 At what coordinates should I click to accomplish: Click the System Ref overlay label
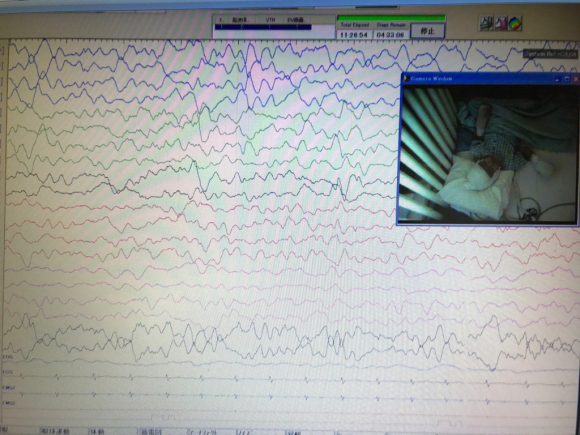(551, 54)
